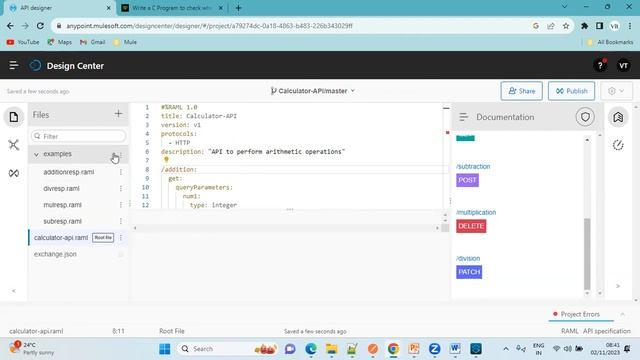Open the /division resource link
Image resolution: width=640 pixels, height=360 pixels.
468,258
